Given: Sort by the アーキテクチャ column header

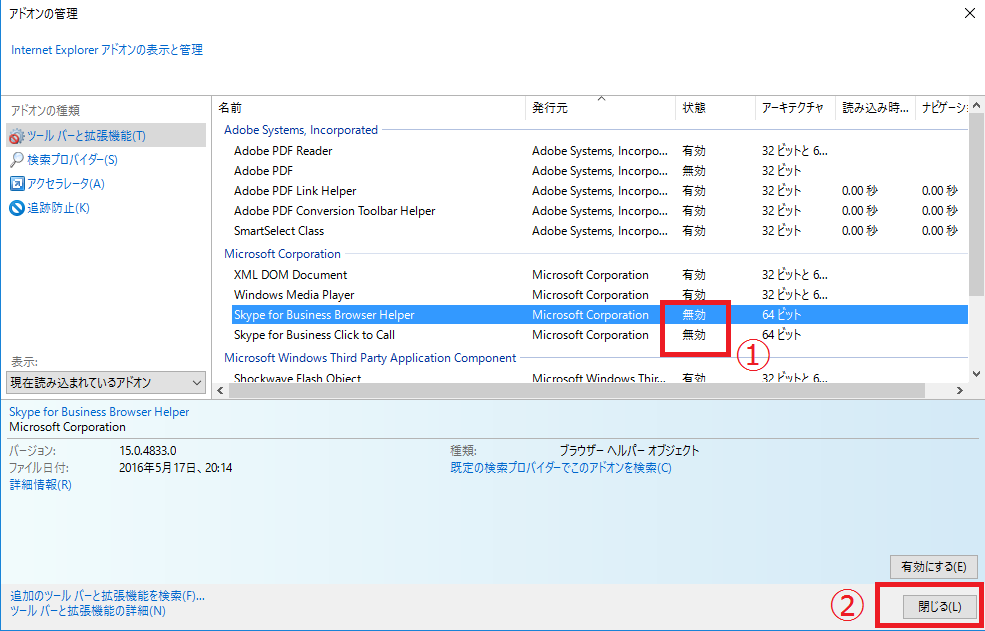Looking at the screenshot, I should (x=795, y=108).
